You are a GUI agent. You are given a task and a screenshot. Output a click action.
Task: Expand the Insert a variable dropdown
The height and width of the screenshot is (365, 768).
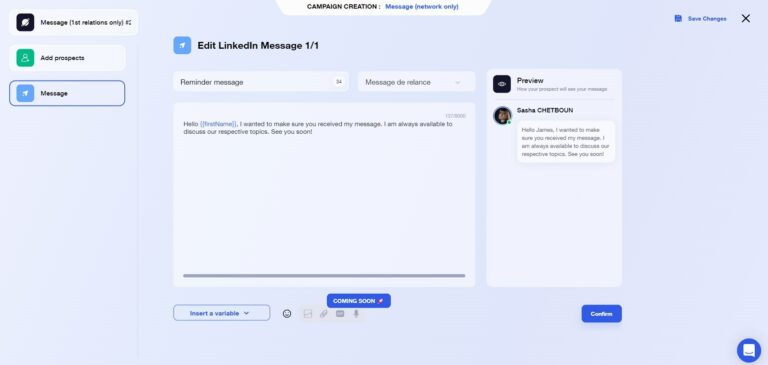(x=221, y=313)
